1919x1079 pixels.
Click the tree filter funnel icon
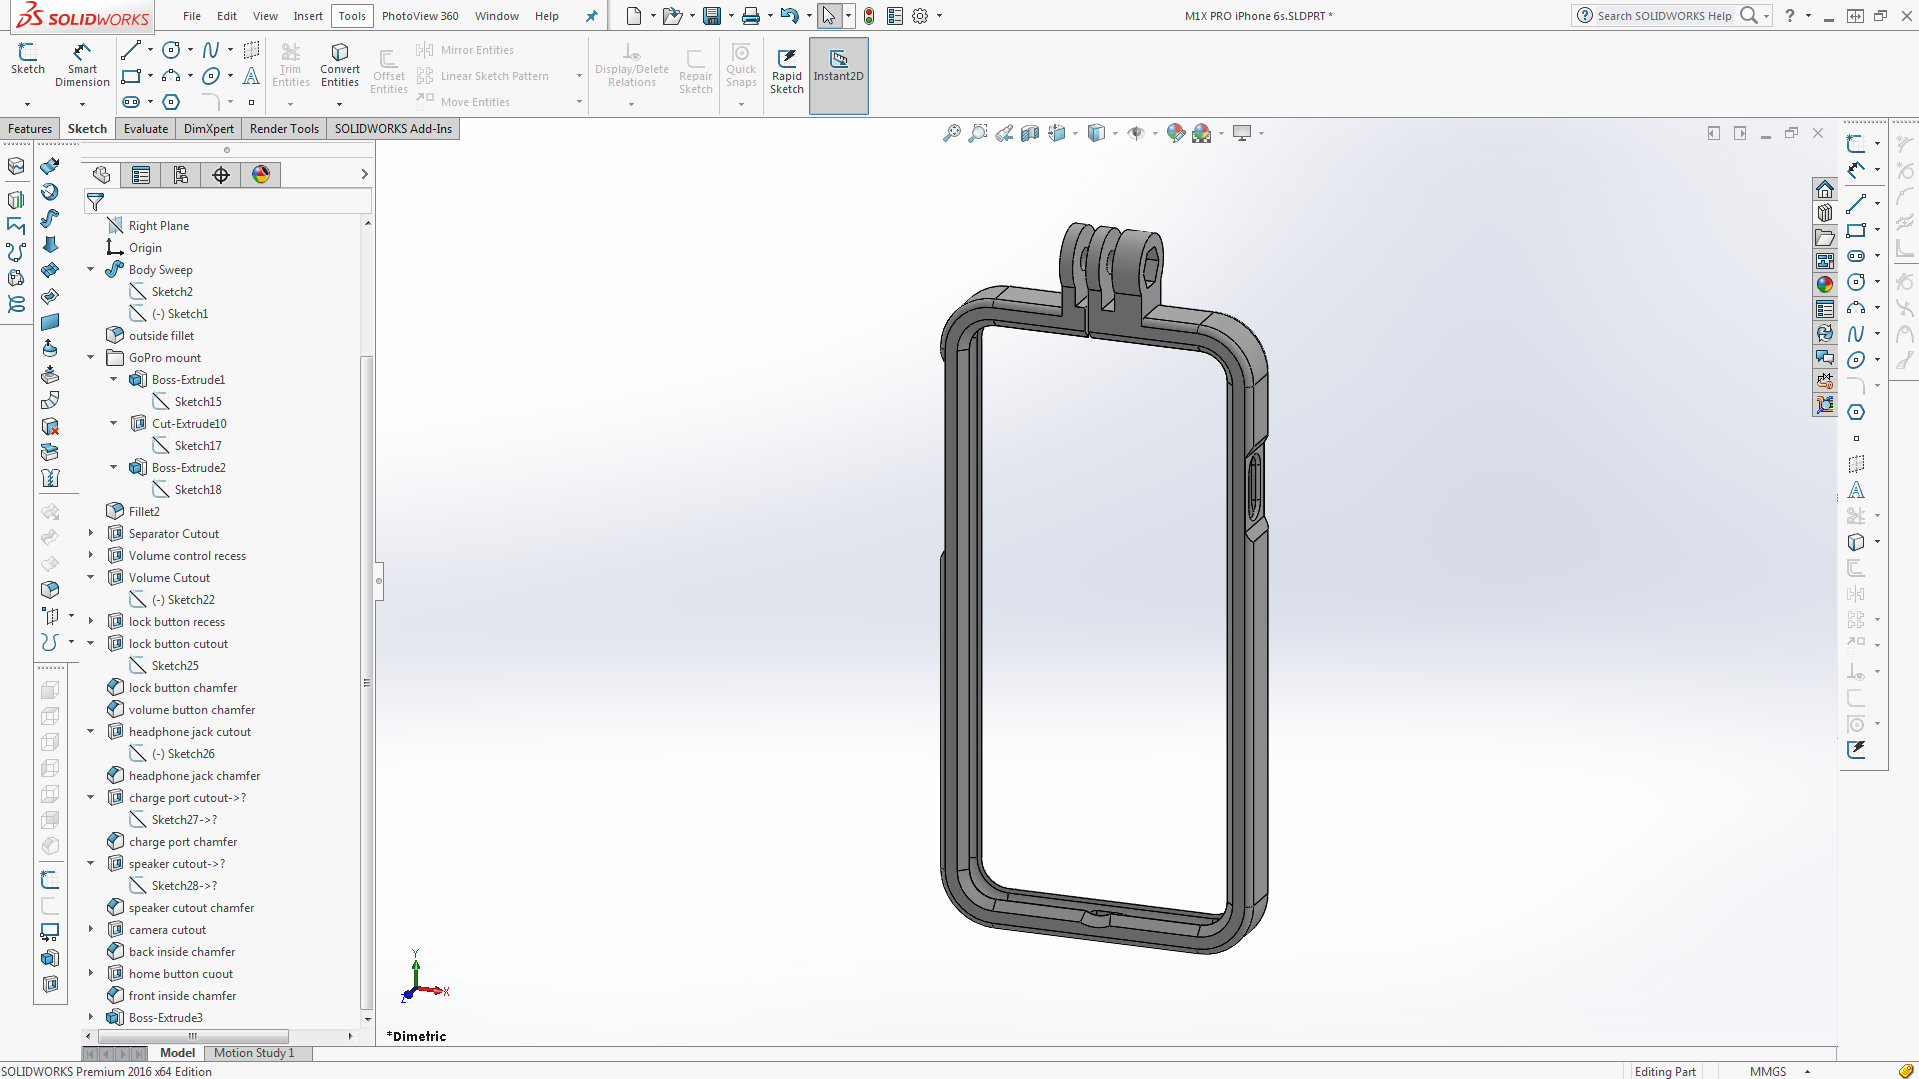[x=95, y=202]
